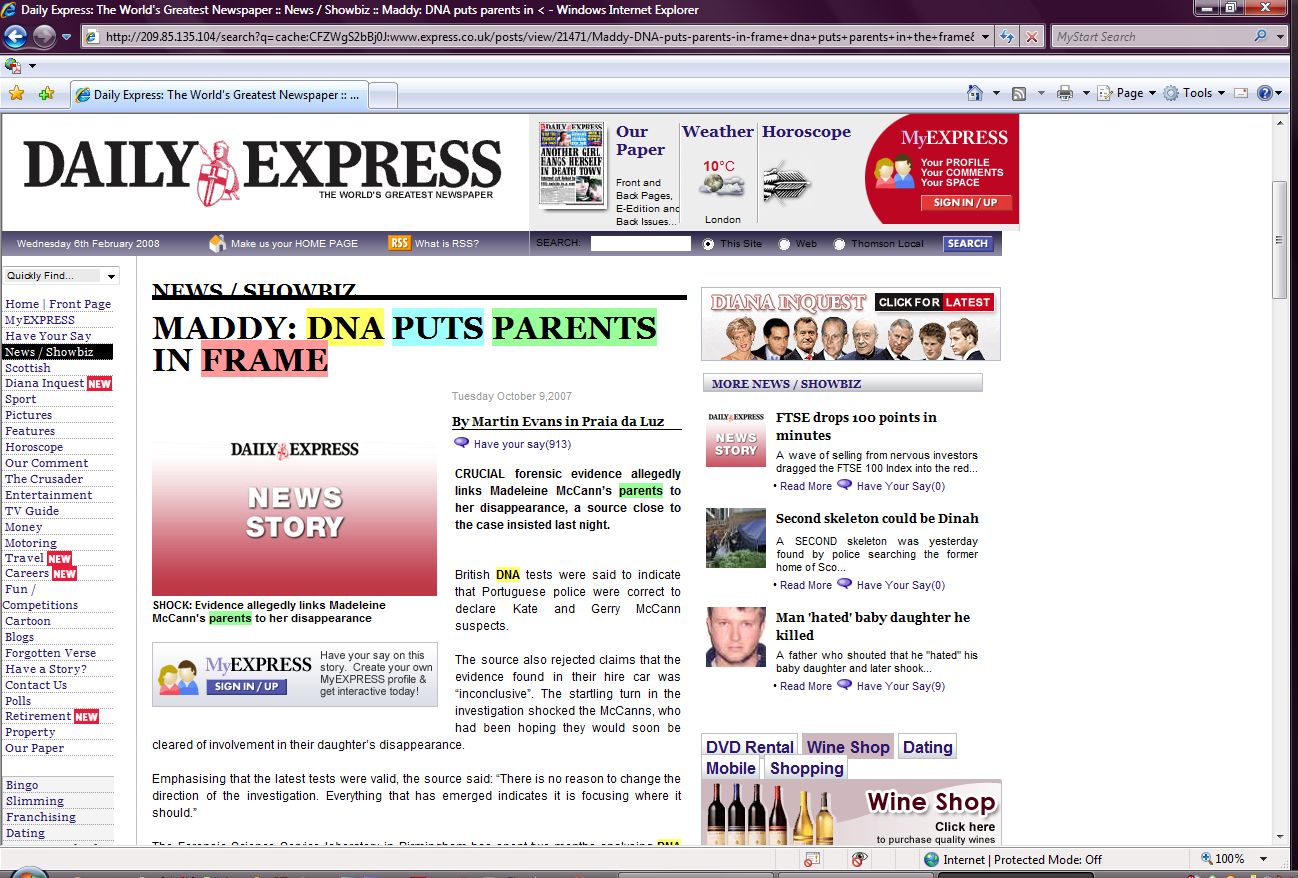This screenshot has width=1298, height=878.
Task: Open the DVD Rental tab
Action: (x=749, y=747)
